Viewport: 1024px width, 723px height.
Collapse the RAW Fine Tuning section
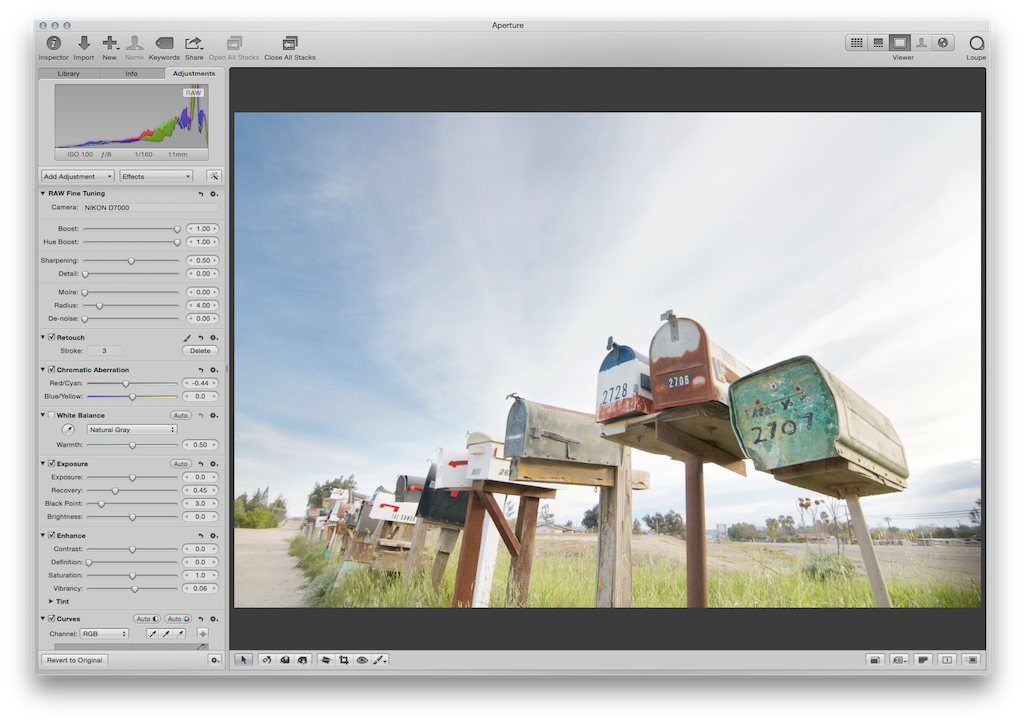pos(43,194)
